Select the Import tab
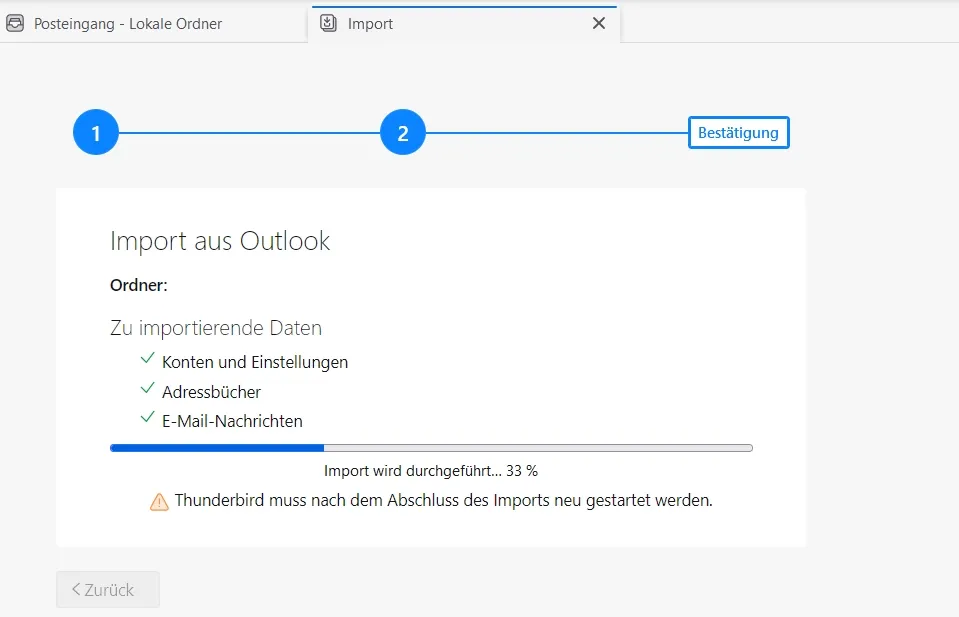959x617 pixels. coord(464,23)
